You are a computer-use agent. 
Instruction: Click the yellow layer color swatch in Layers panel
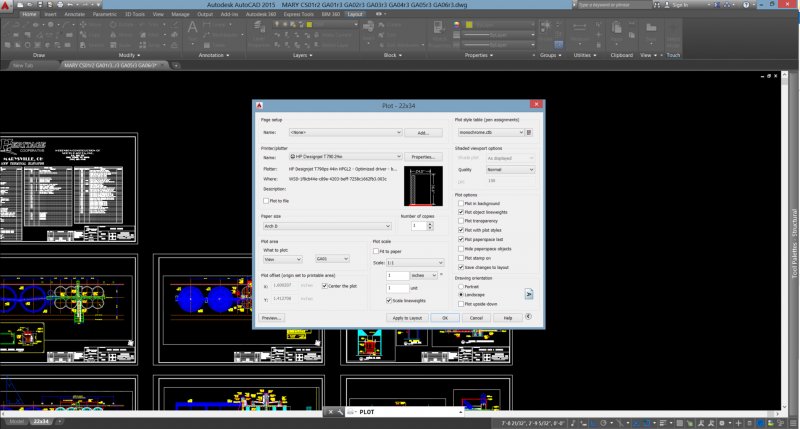coord(309,24)
